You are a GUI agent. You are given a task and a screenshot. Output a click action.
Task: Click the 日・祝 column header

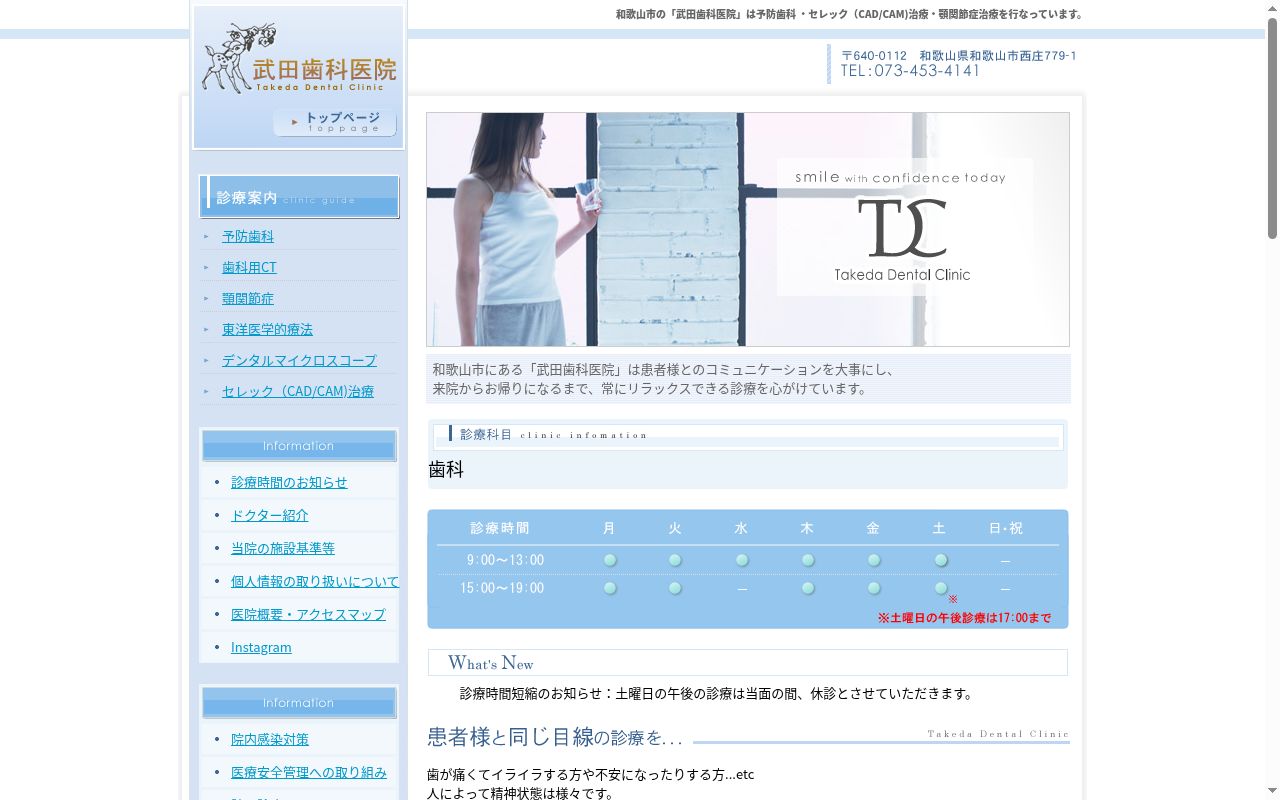click(1005, 528)
